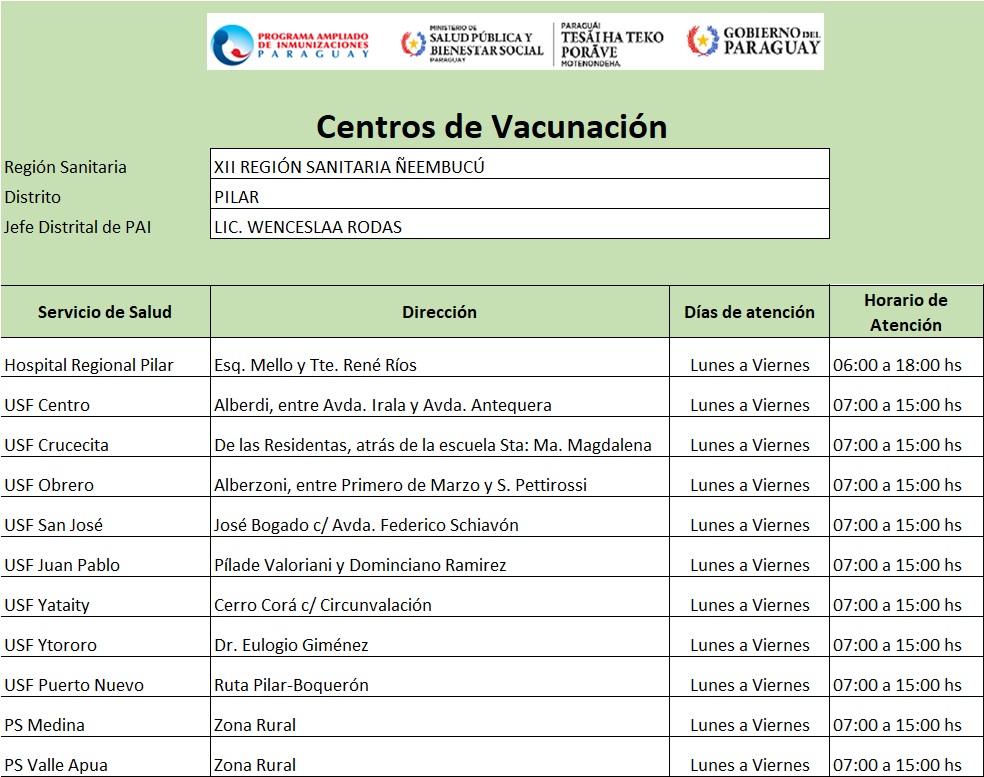Click the PS Valle Apua row label

(x=56, y=765)
